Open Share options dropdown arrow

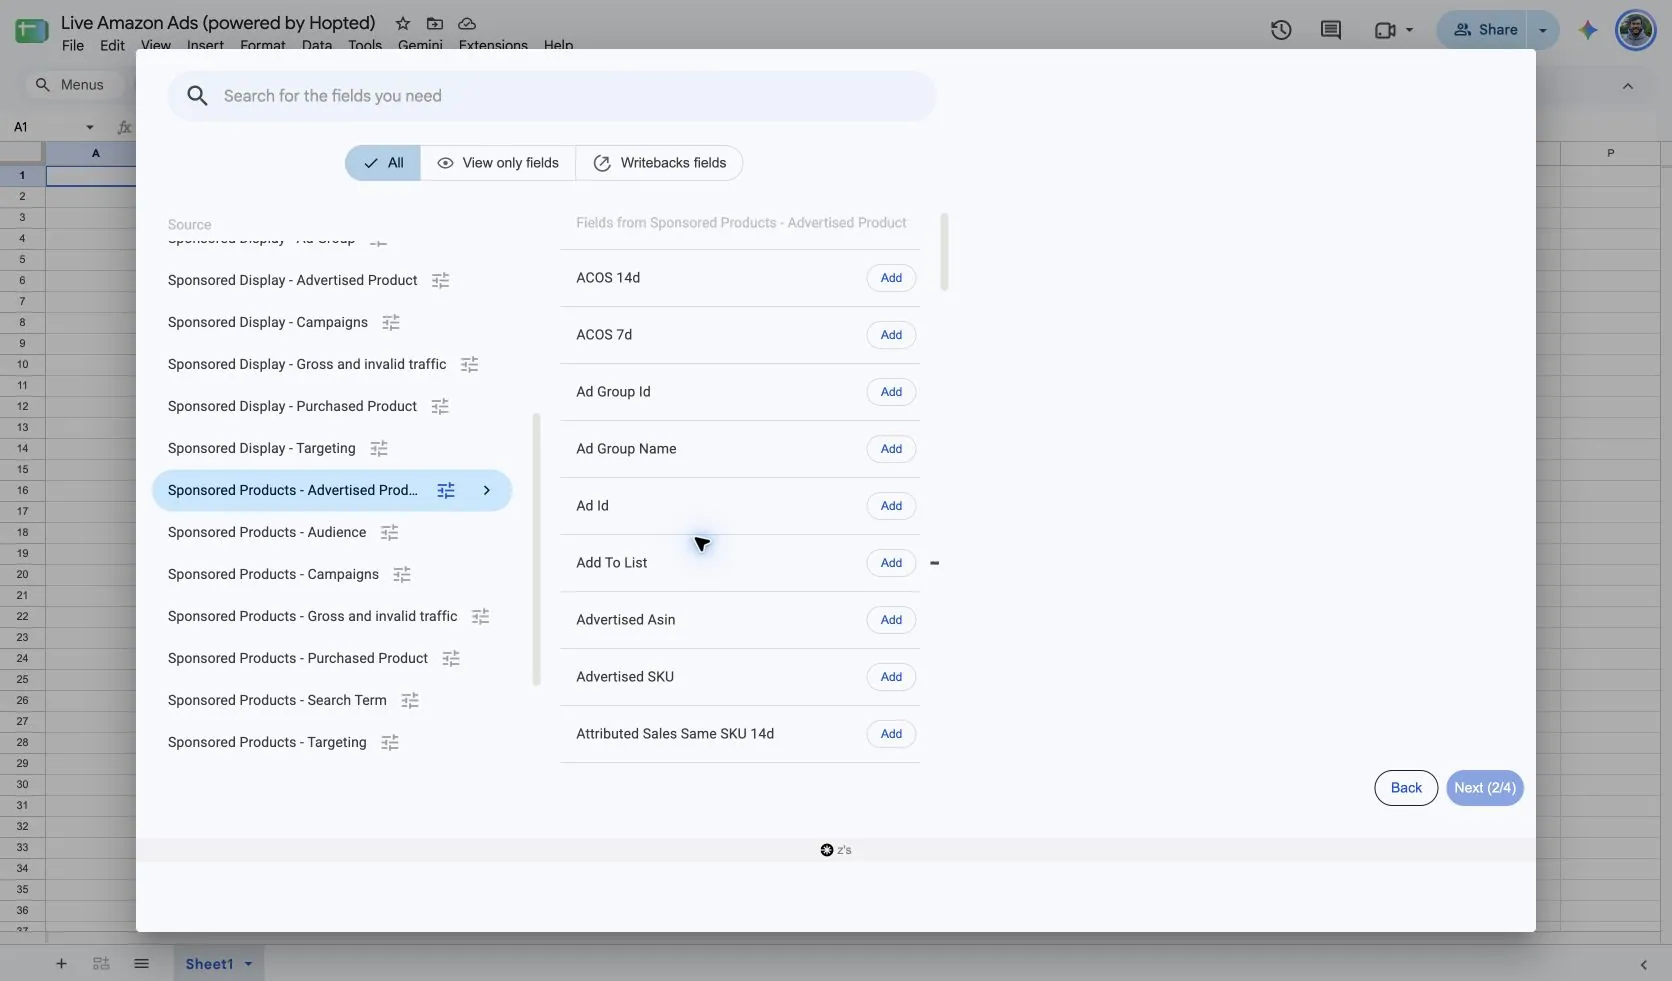(1543, 30)
